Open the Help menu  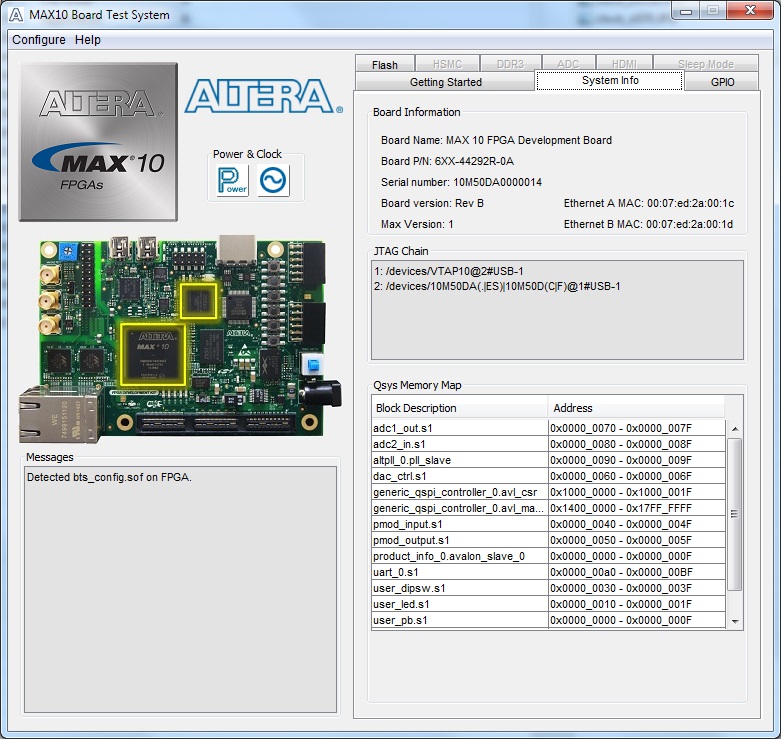(x=88, y=40)
